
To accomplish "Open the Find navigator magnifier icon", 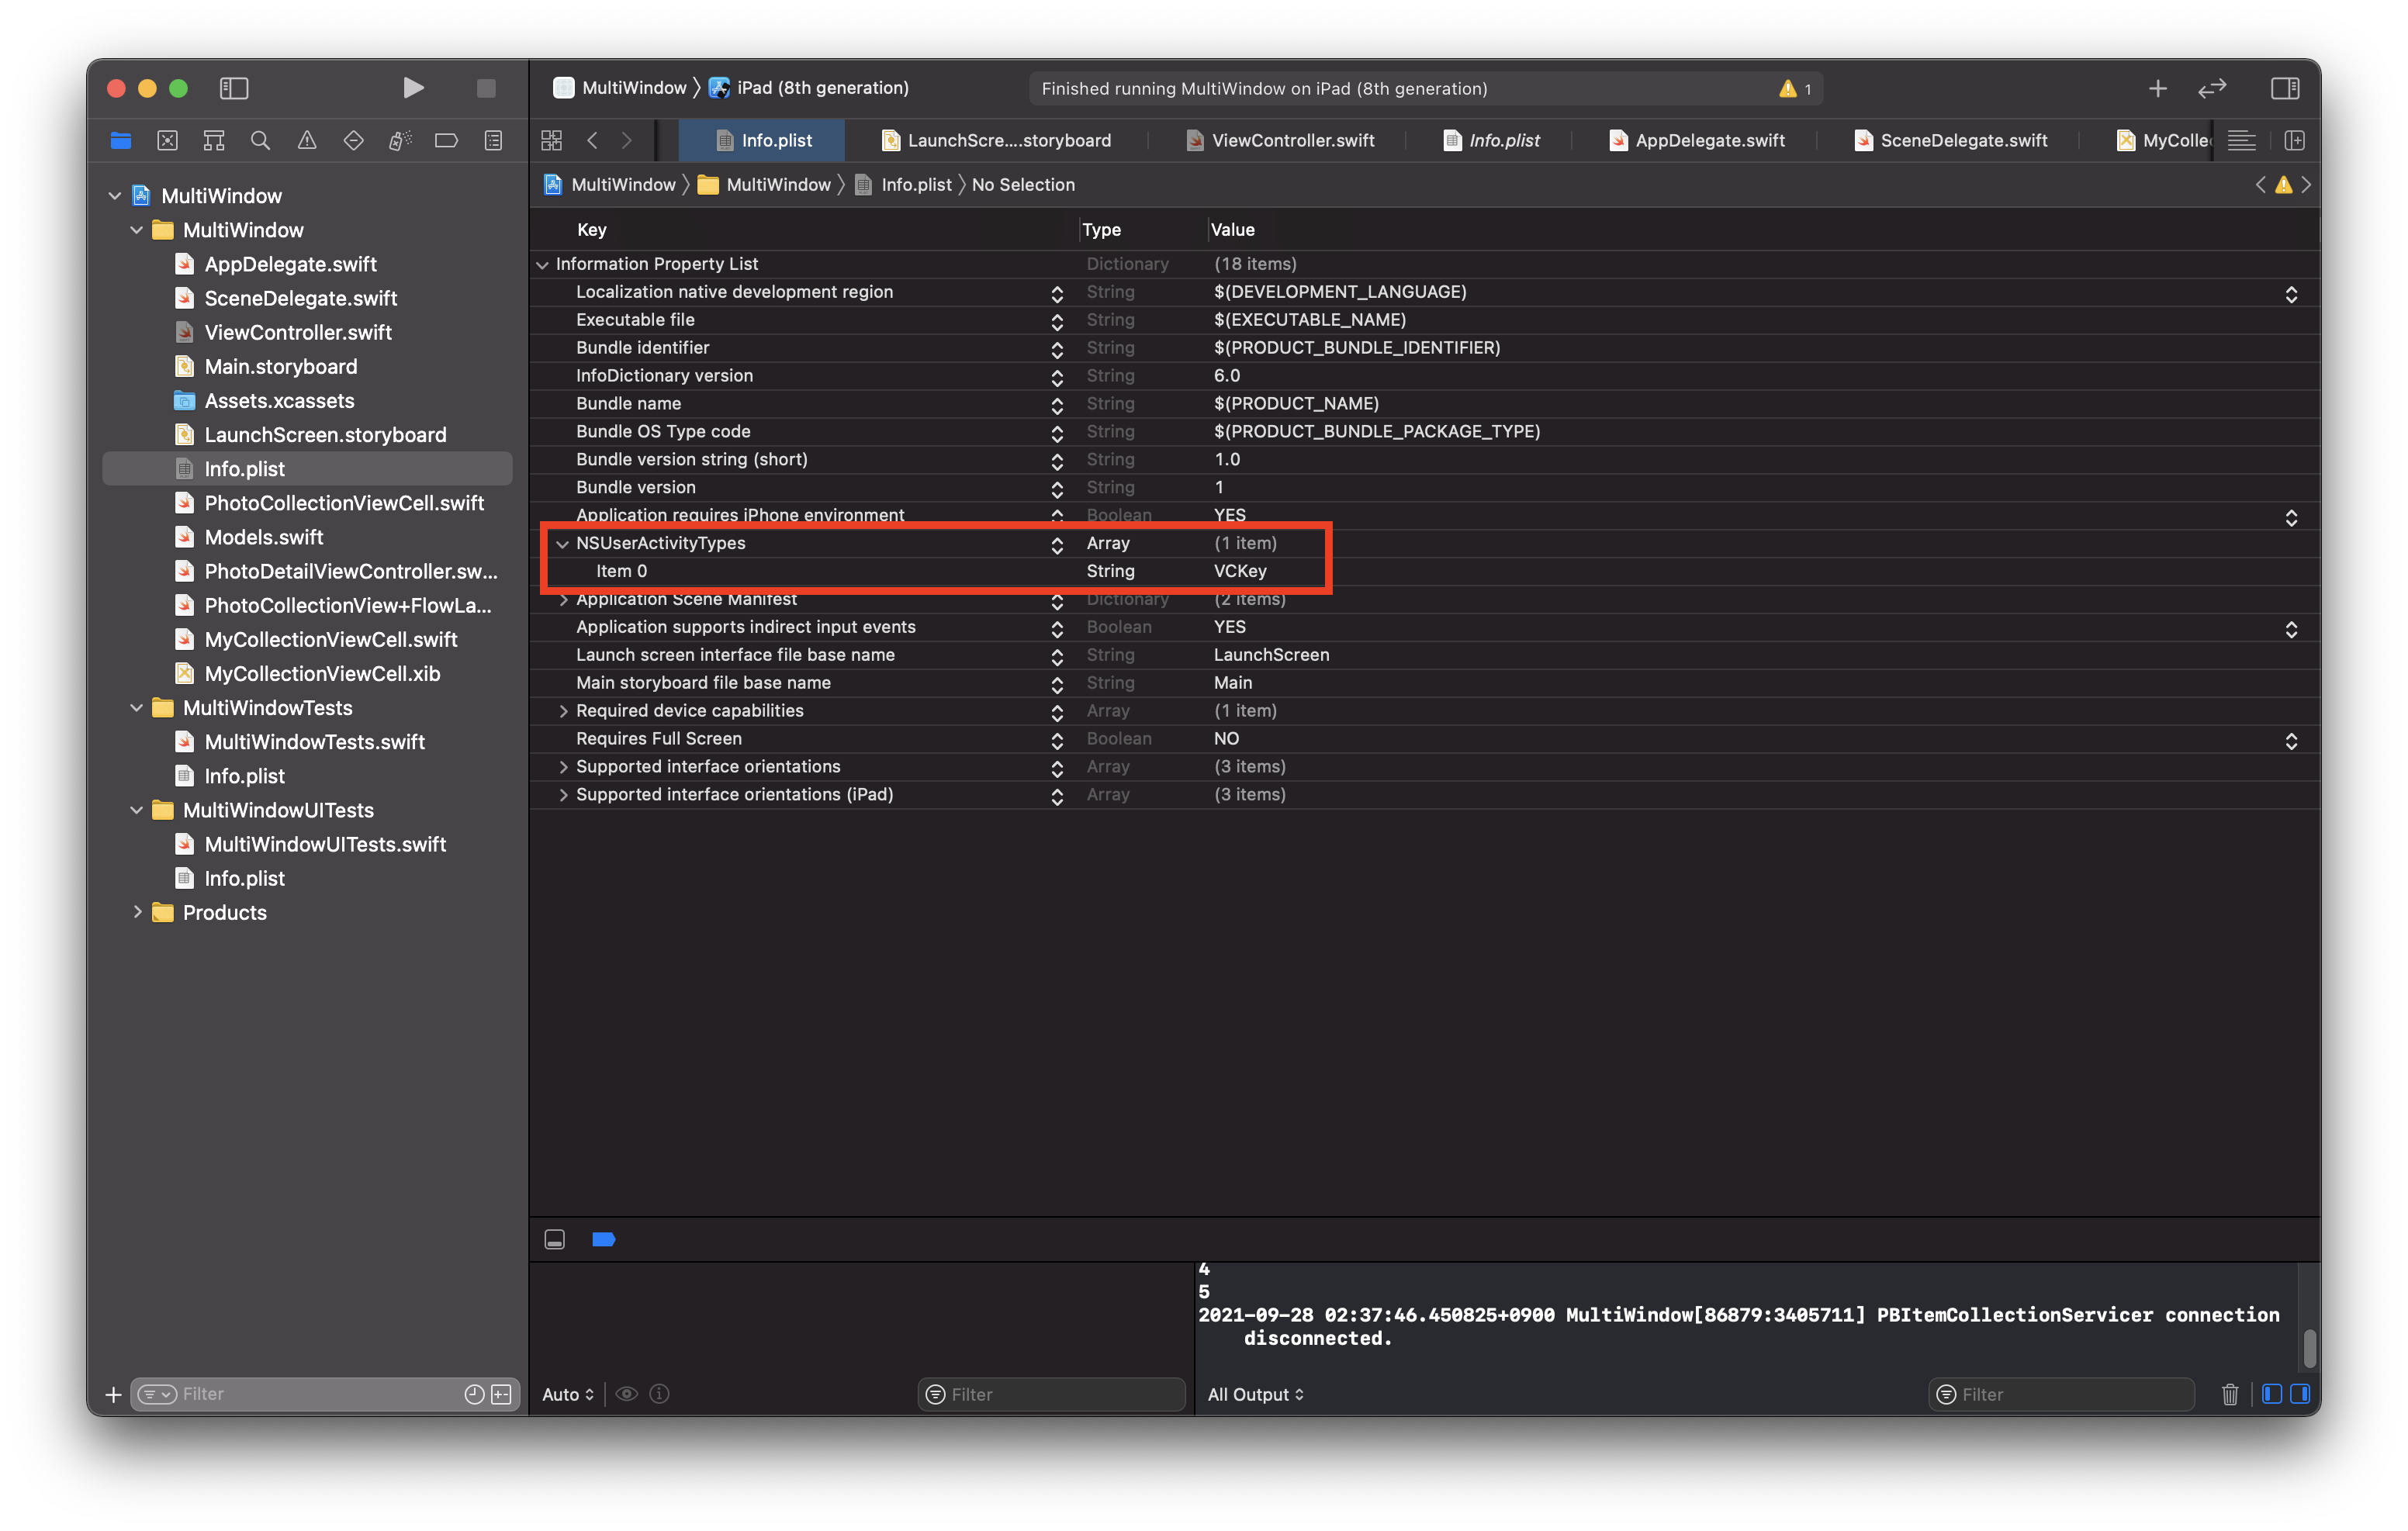I will pyautogui.click(x=260, y=141).
